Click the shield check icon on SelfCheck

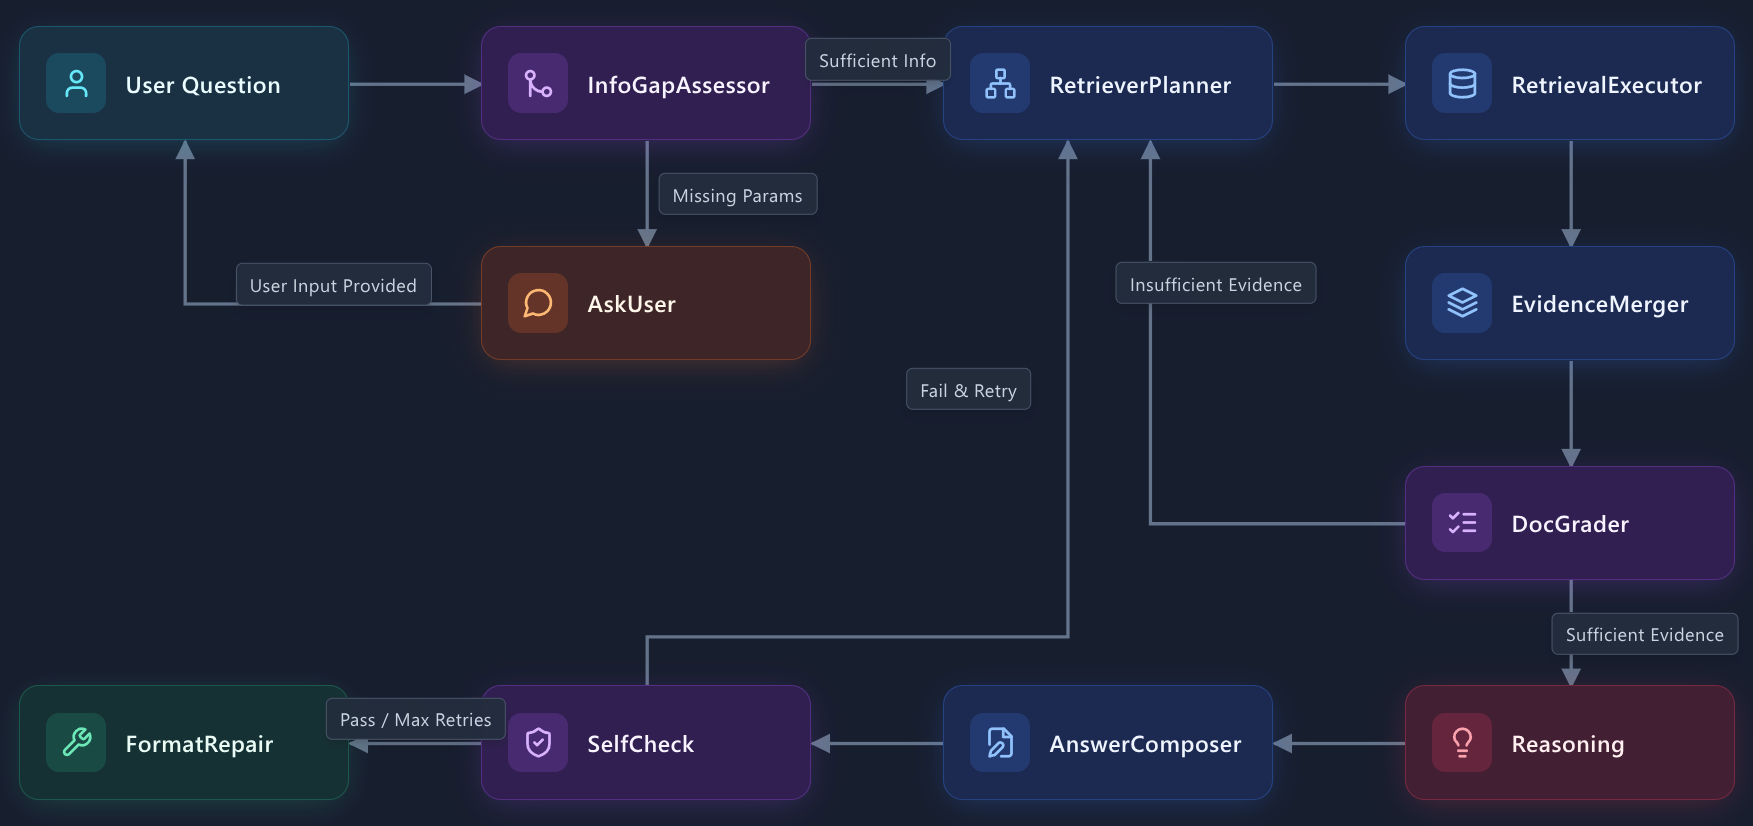click(x=538, y=743)
